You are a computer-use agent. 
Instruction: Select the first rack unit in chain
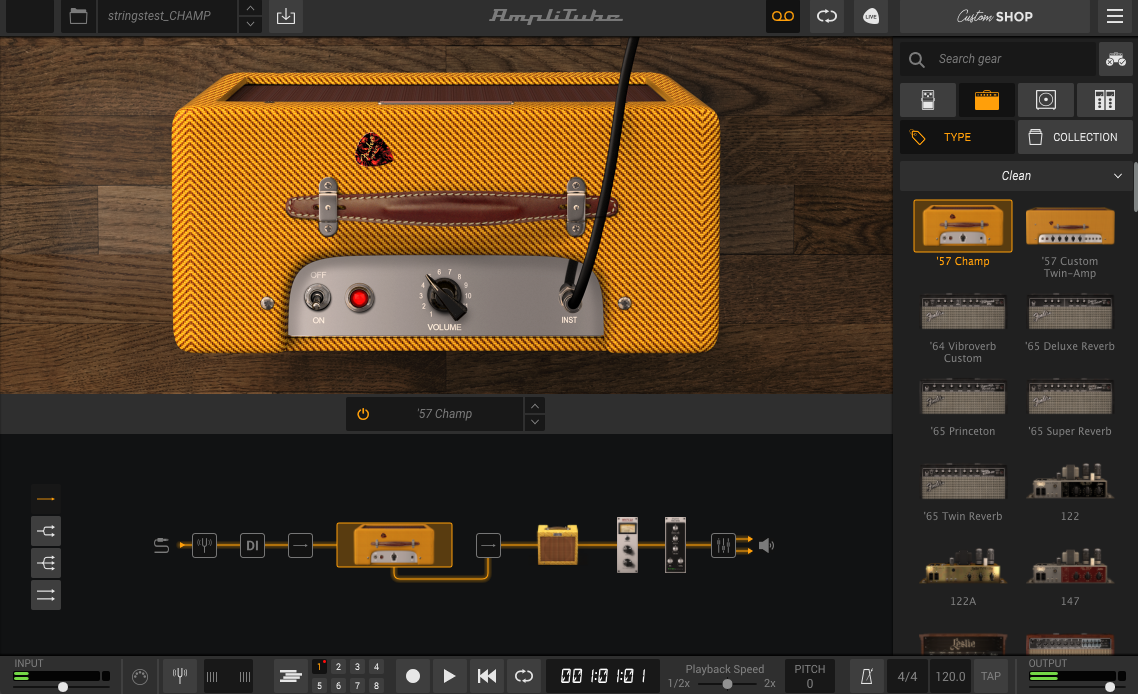click(627, 545)
